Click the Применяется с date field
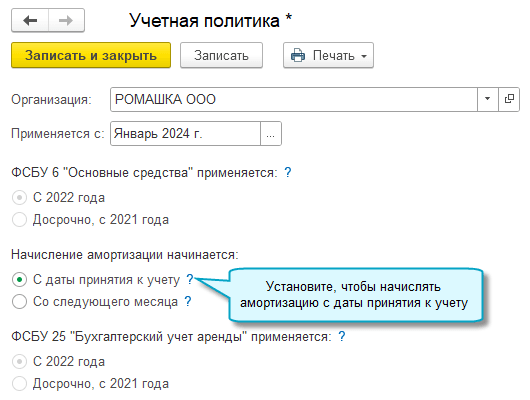The height and width of the screenshot is (400, 530). pos(185,134)
